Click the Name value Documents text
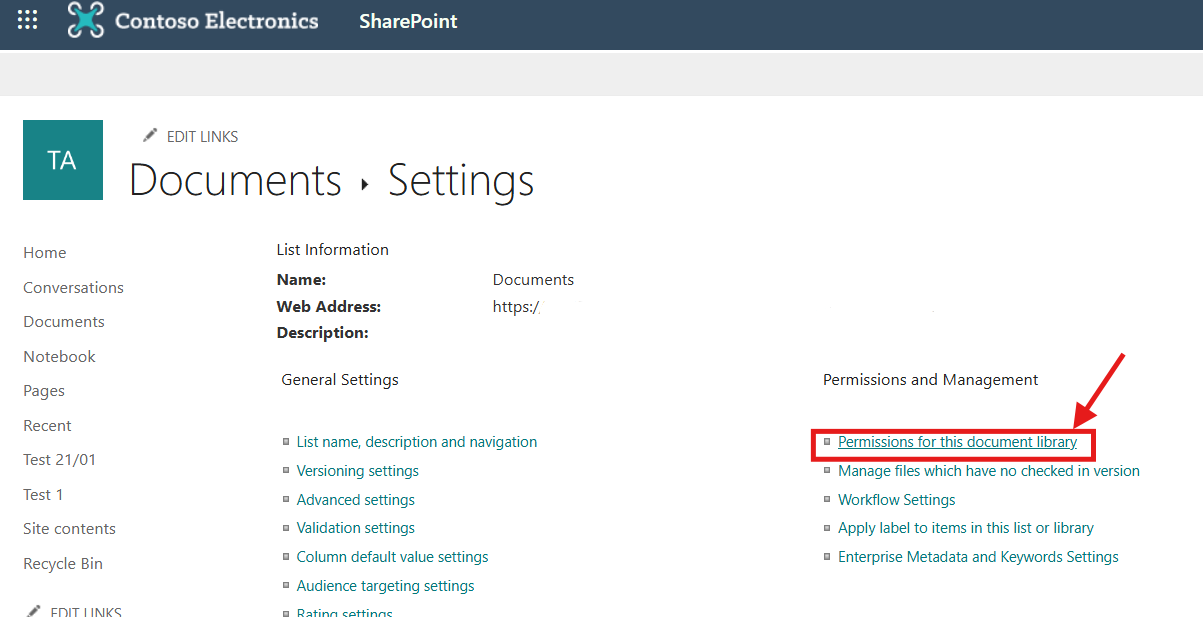The image size is (1203, 617). click(x=534, y=280)
